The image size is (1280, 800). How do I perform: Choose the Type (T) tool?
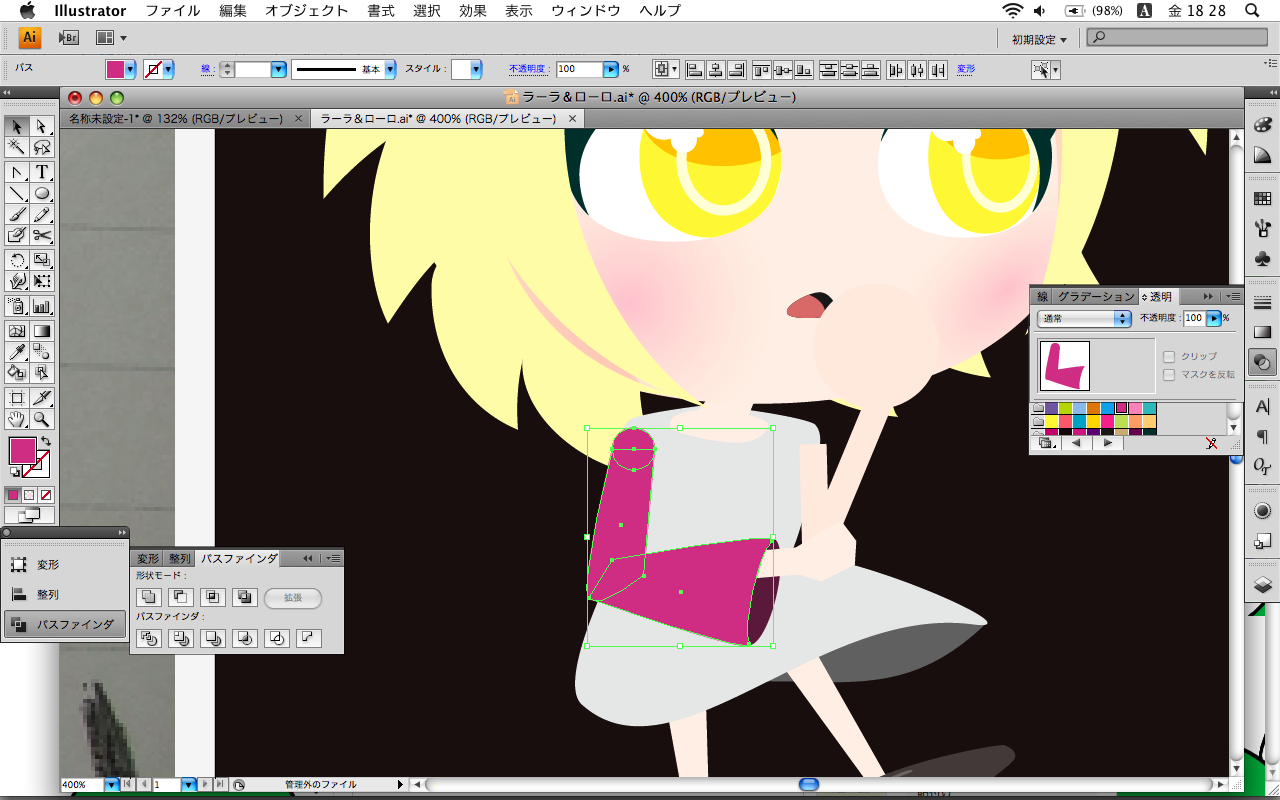point(42,172)
